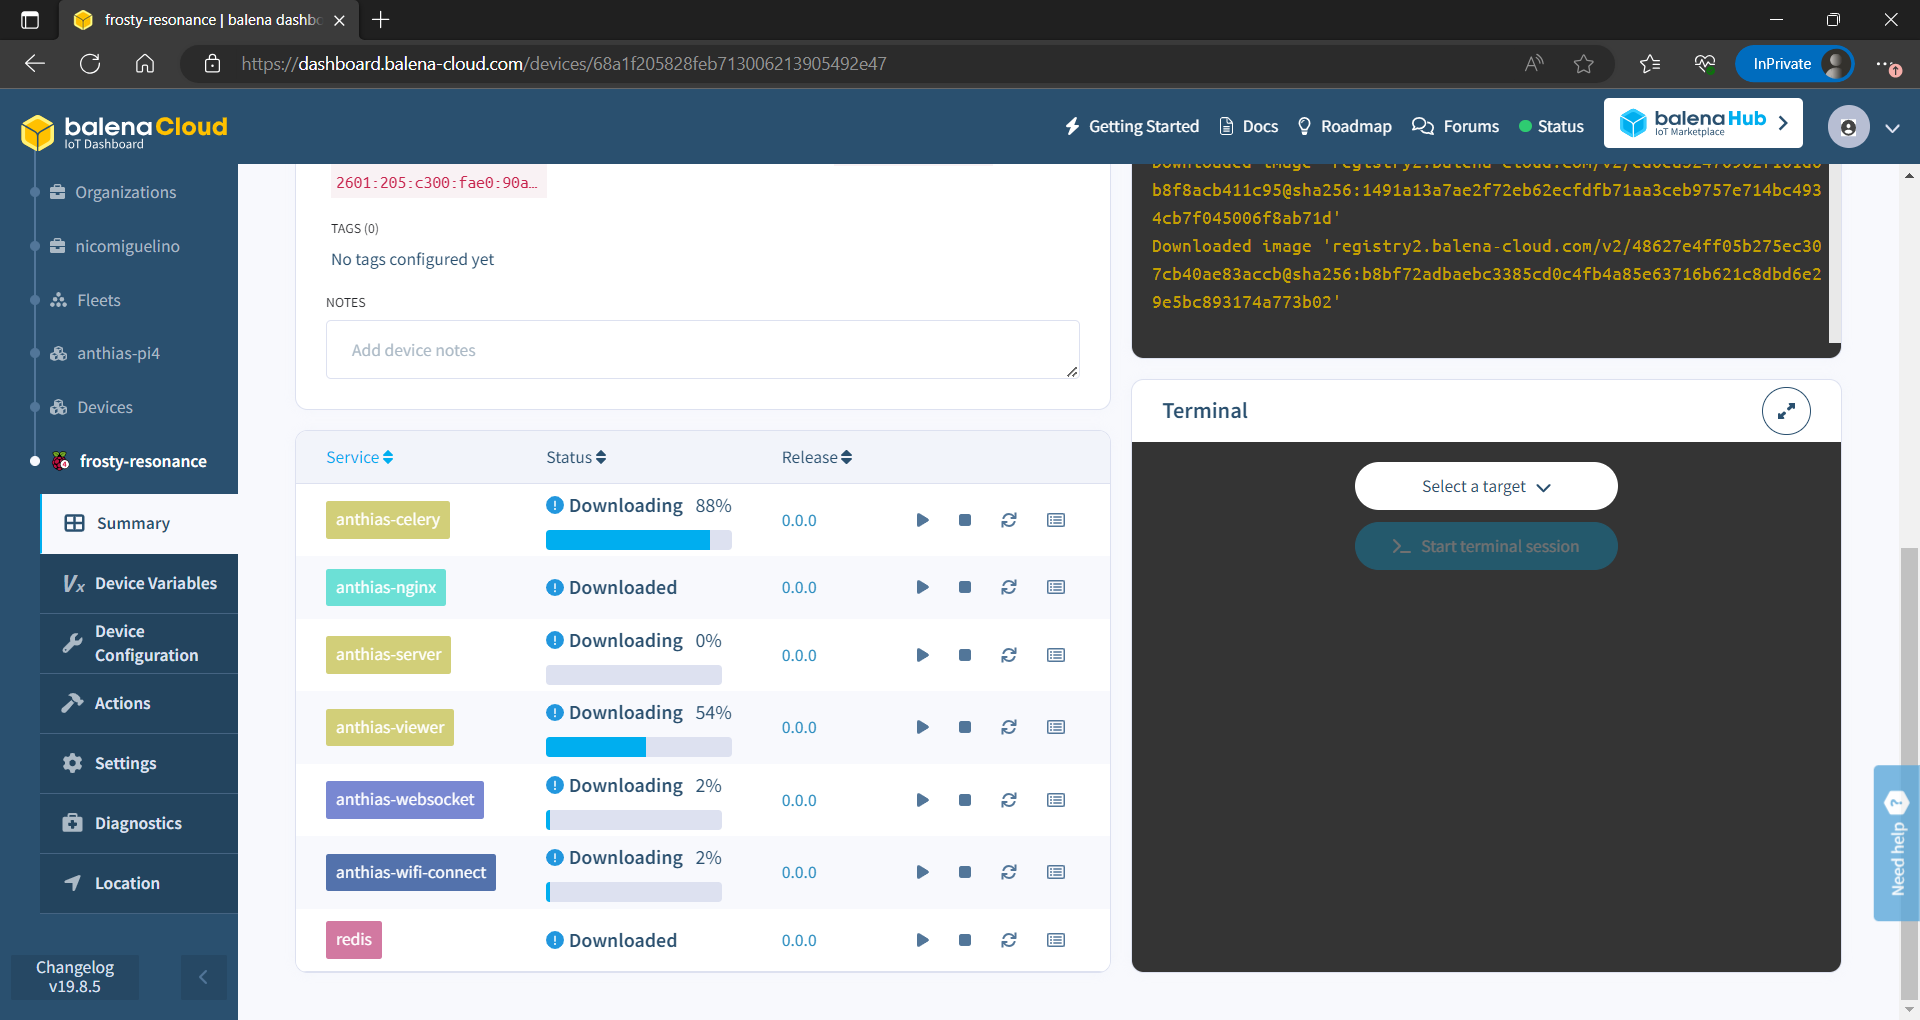Open the user account avatar menu
The height and width of the screenshot is (1020, 1920).
point(1848,127)
